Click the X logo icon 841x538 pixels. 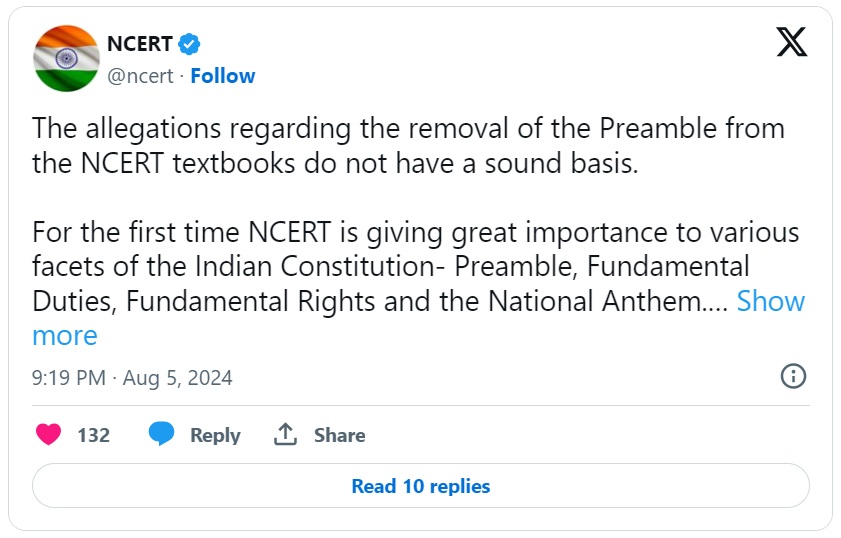792,42
